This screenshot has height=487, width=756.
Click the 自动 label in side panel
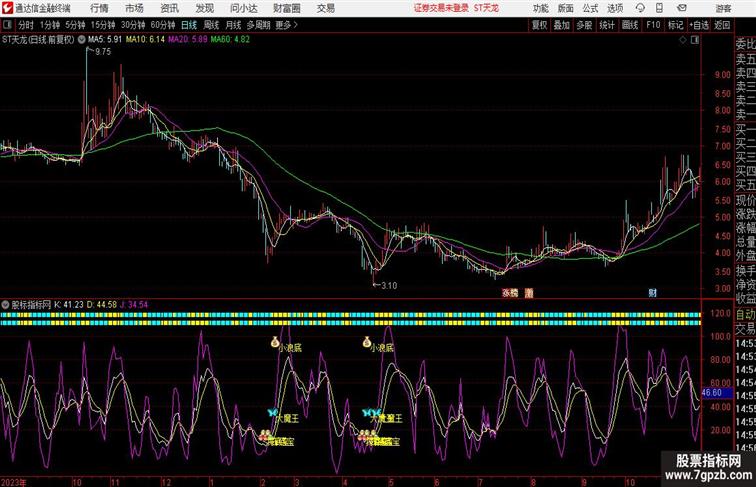[x=745, y=314]
